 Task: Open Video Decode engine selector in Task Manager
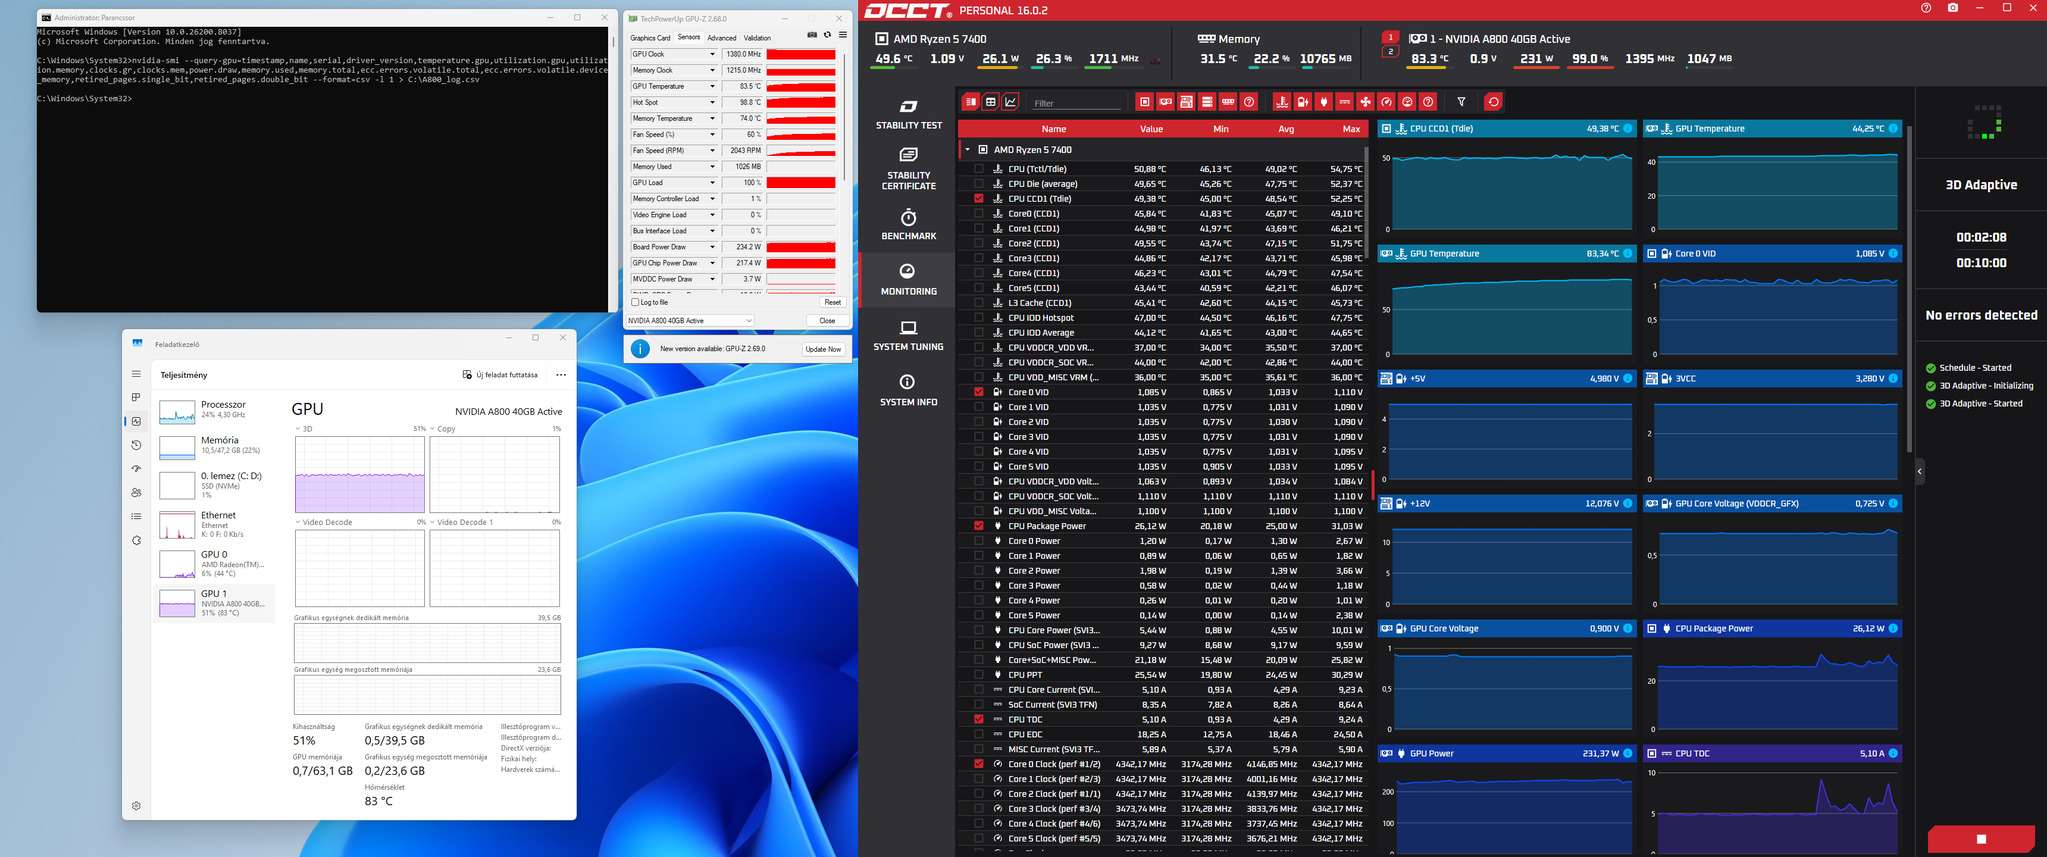(x=322, y=522)
